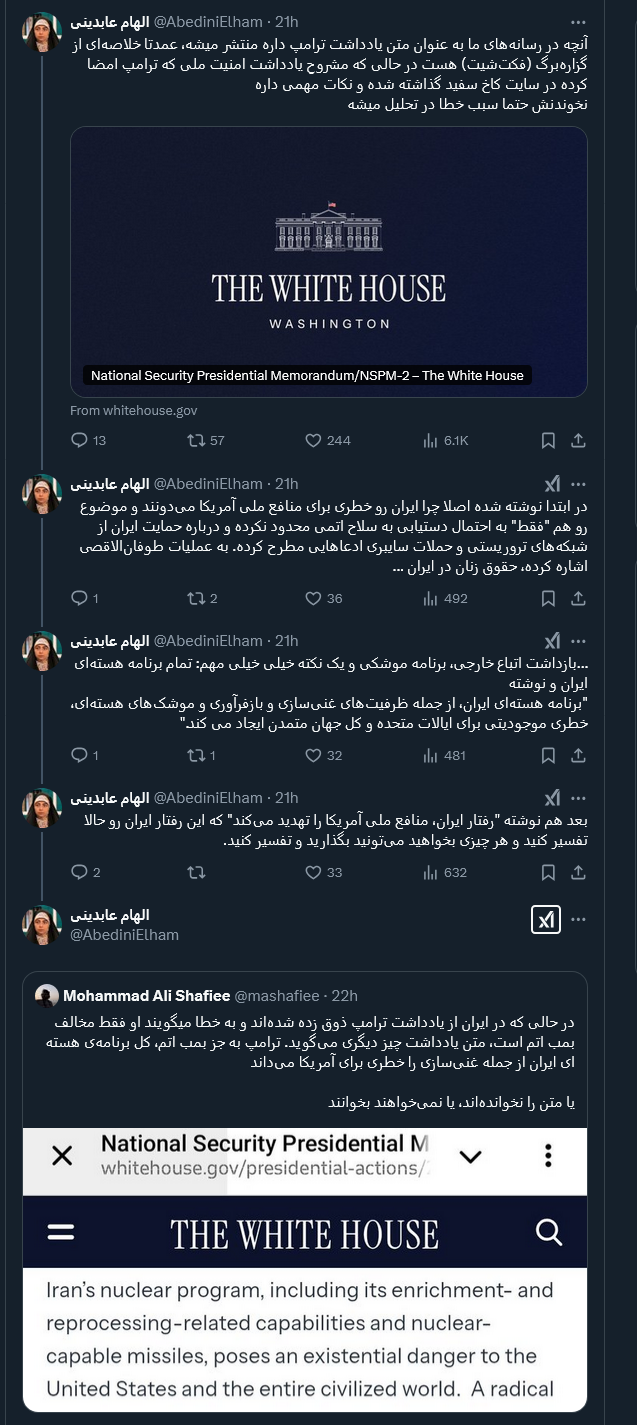Like the tweet with 36 likes
The image size is (637, 1425).
[x=313, y=598]
